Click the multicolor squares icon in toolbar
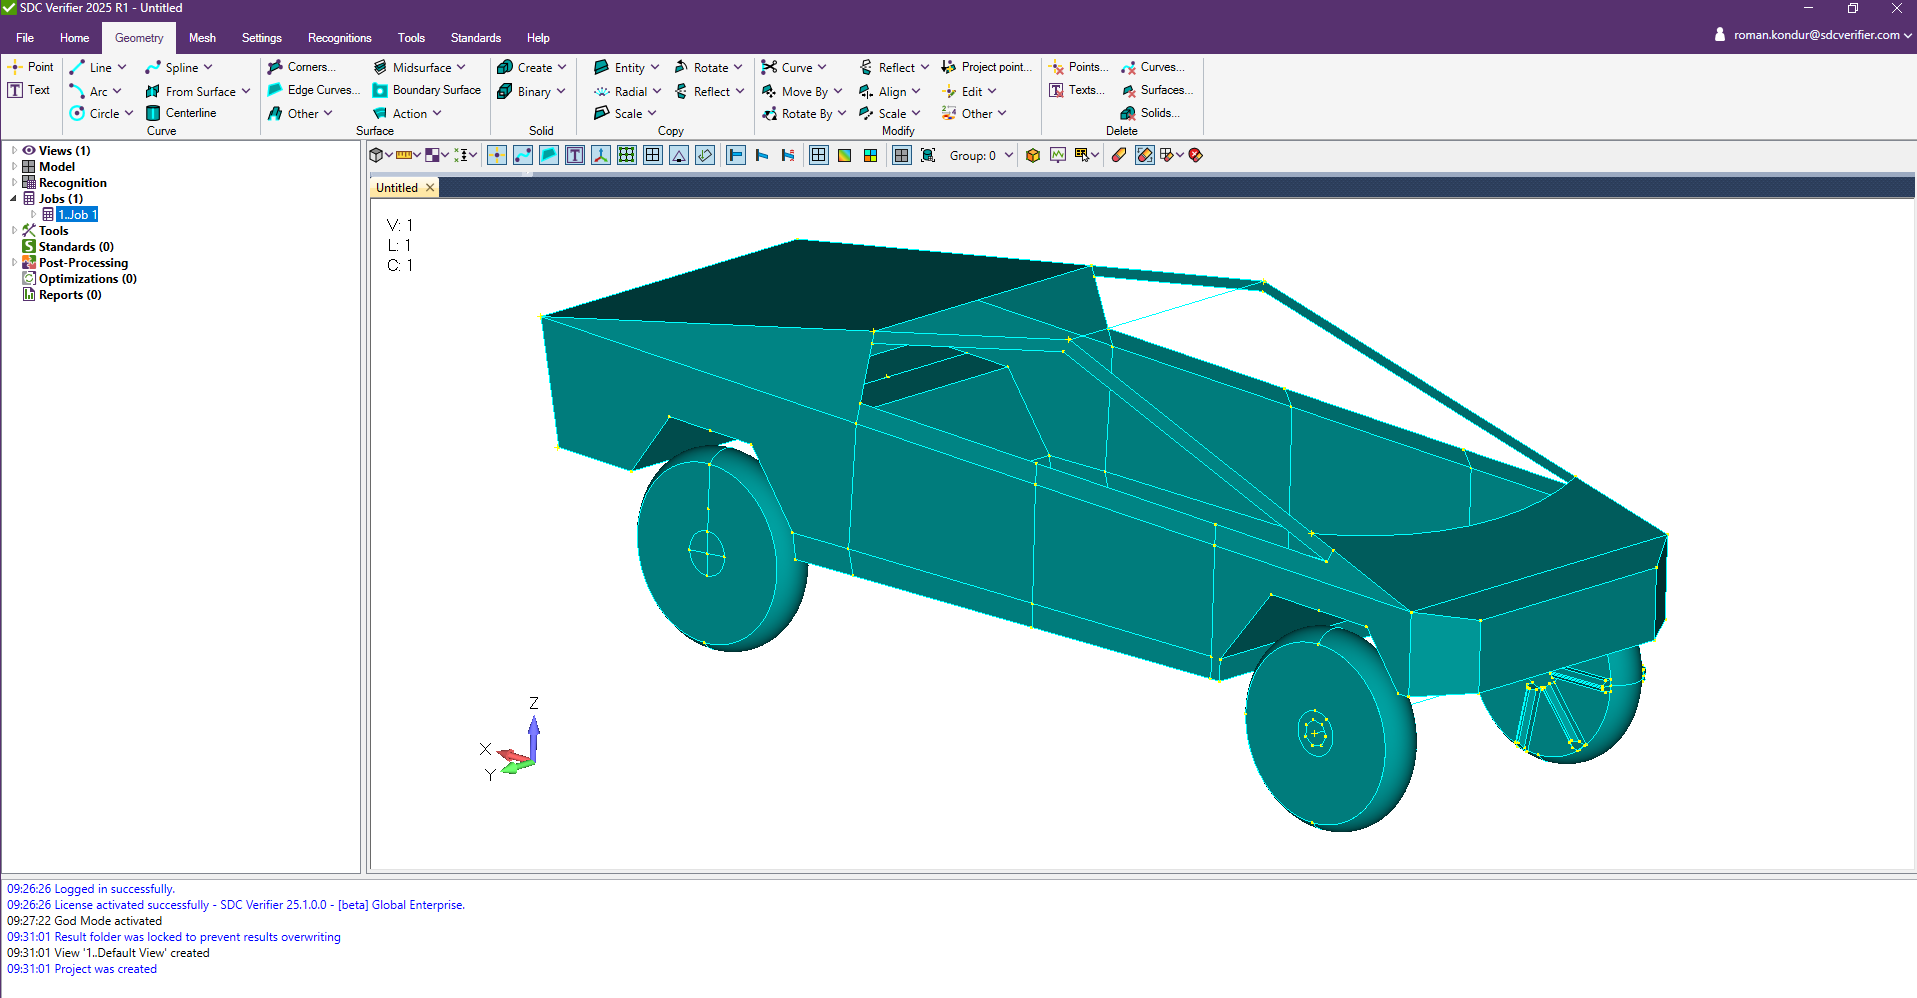This screenshot has width=1917, height=998. 871,155
